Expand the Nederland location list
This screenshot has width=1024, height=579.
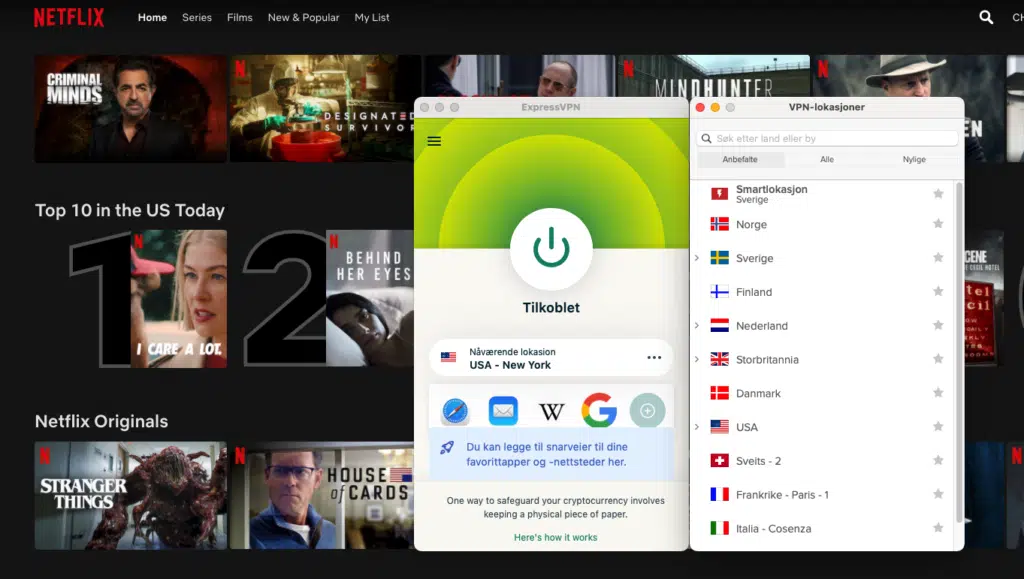coord(697,326)
